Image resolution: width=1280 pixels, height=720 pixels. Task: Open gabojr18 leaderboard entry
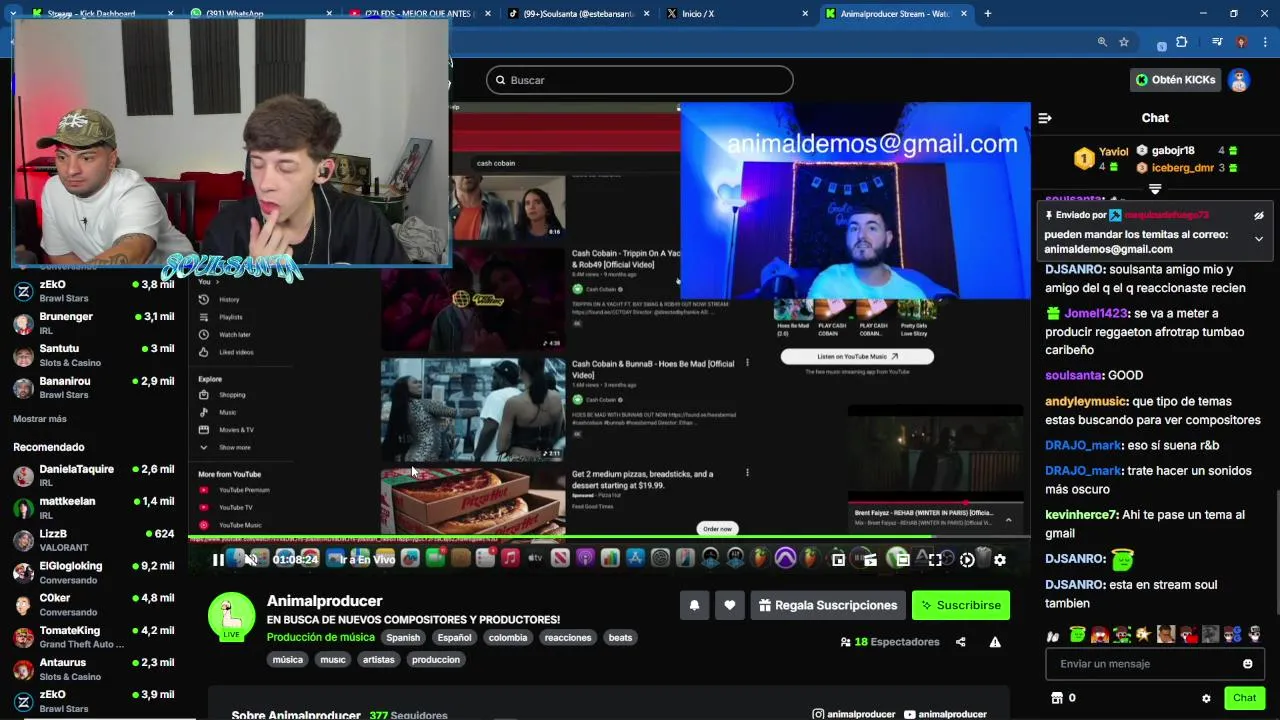1187,151
